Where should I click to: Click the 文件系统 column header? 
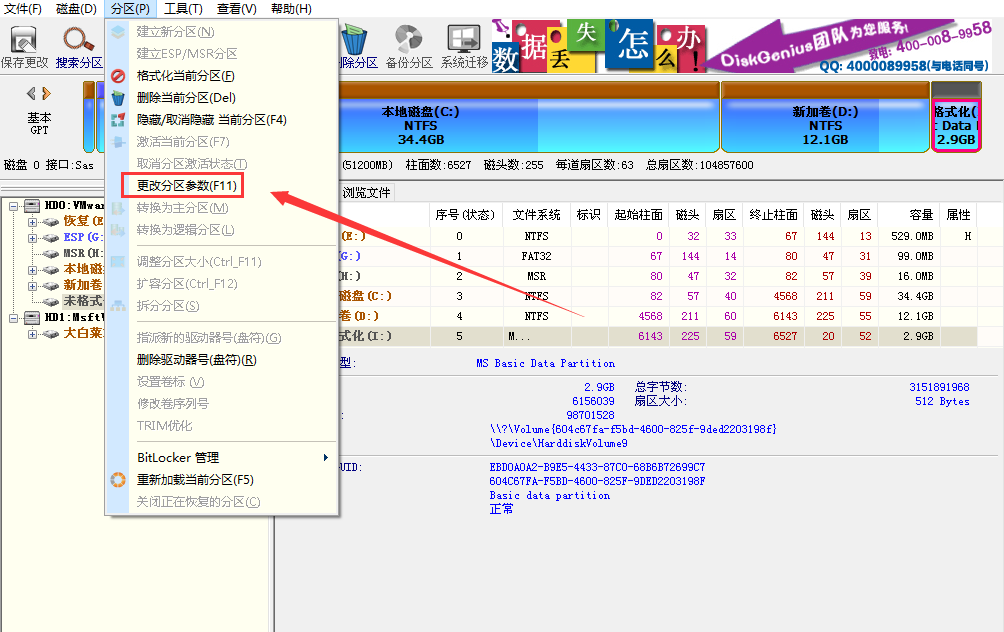coord(536,215)
